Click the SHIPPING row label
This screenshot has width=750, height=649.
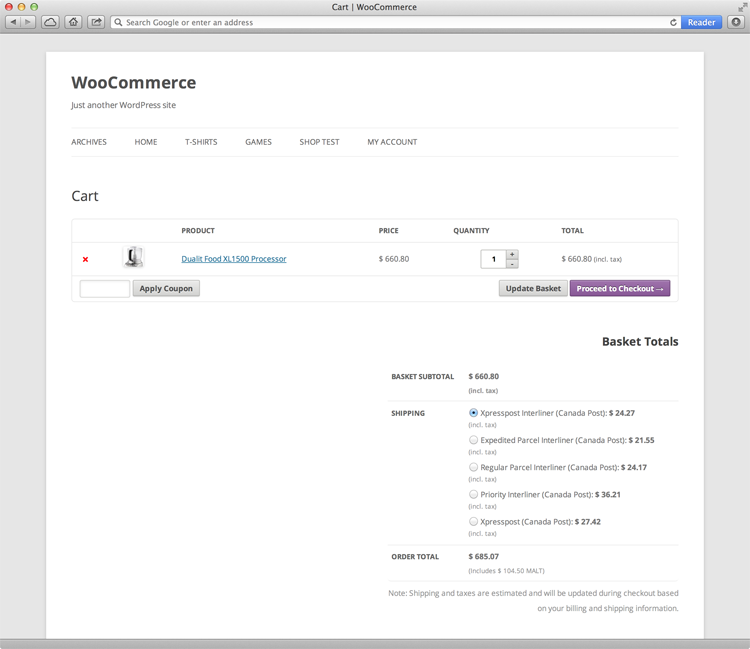point(408,413)
